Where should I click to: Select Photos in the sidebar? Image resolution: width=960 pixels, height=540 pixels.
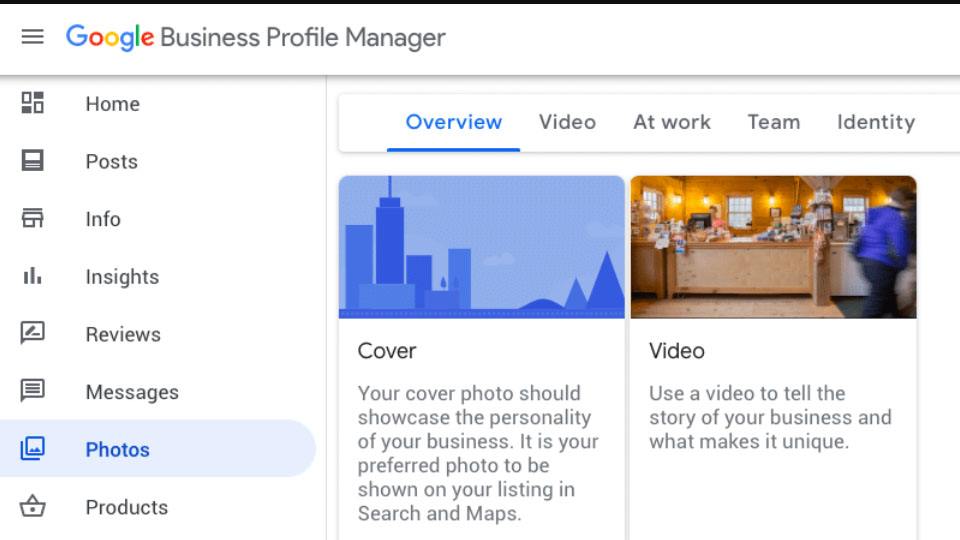tap(158, 449)
